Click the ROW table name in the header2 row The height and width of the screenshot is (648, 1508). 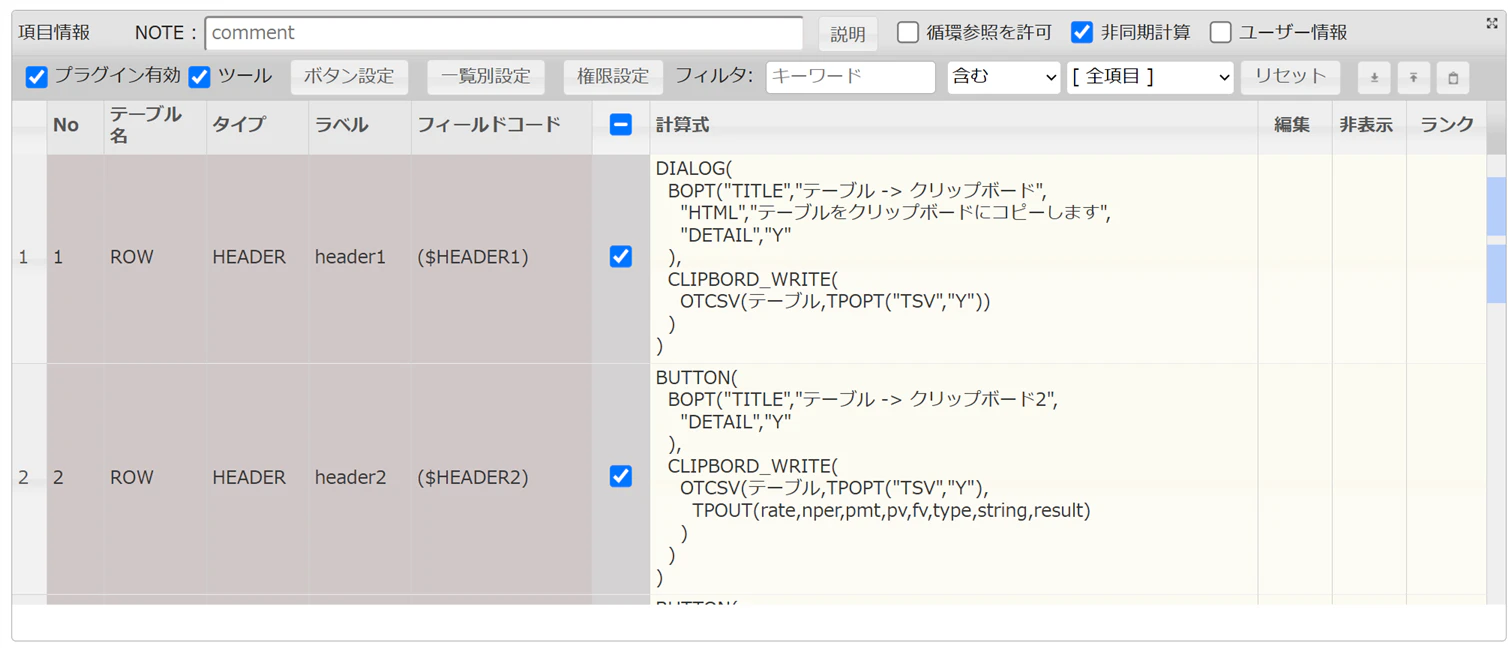[155, 478]
